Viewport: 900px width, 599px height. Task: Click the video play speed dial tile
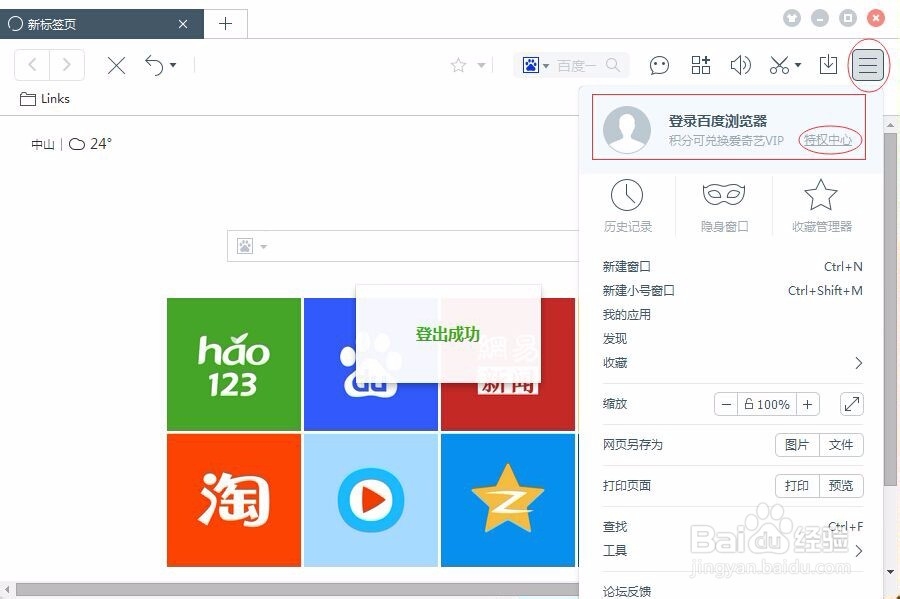(x=371, y=499)
